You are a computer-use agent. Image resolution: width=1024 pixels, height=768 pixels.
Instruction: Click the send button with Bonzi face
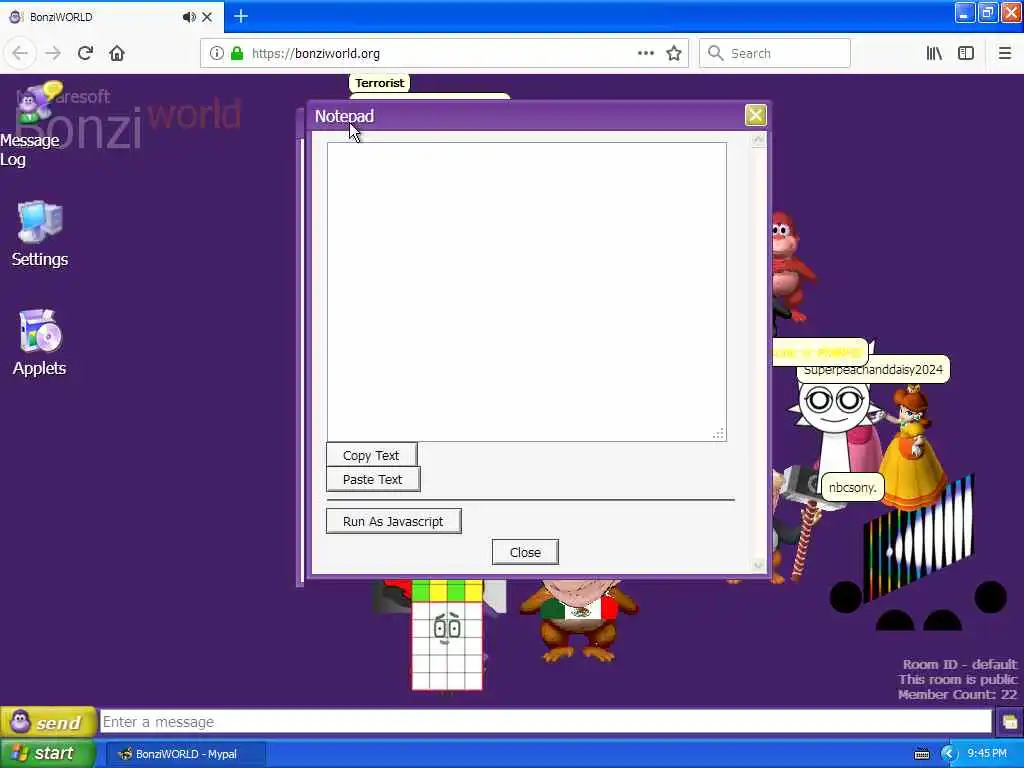48,722
